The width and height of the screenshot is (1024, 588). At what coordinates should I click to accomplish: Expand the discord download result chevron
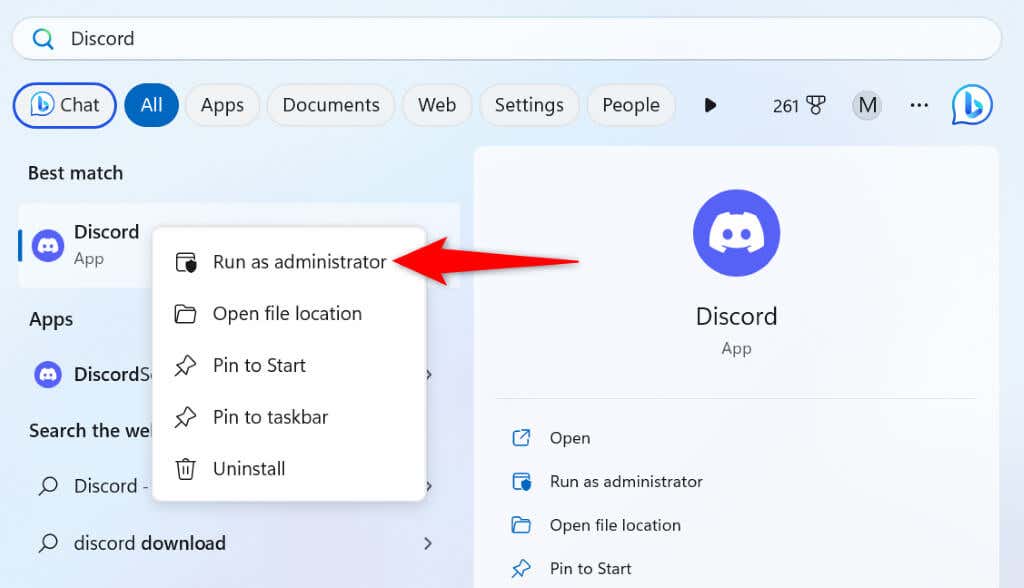pyautogui.click(x=428, y=543)
